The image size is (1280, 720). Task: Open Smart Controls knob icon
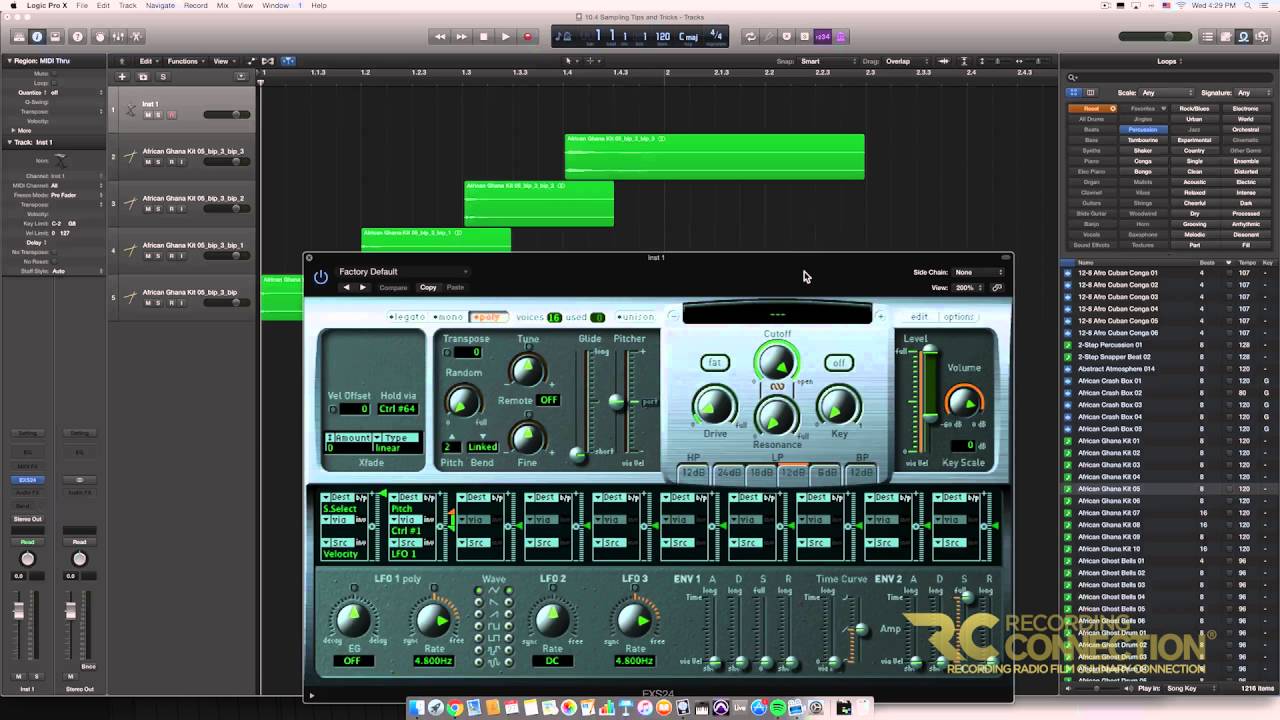[x=99, y=37]
